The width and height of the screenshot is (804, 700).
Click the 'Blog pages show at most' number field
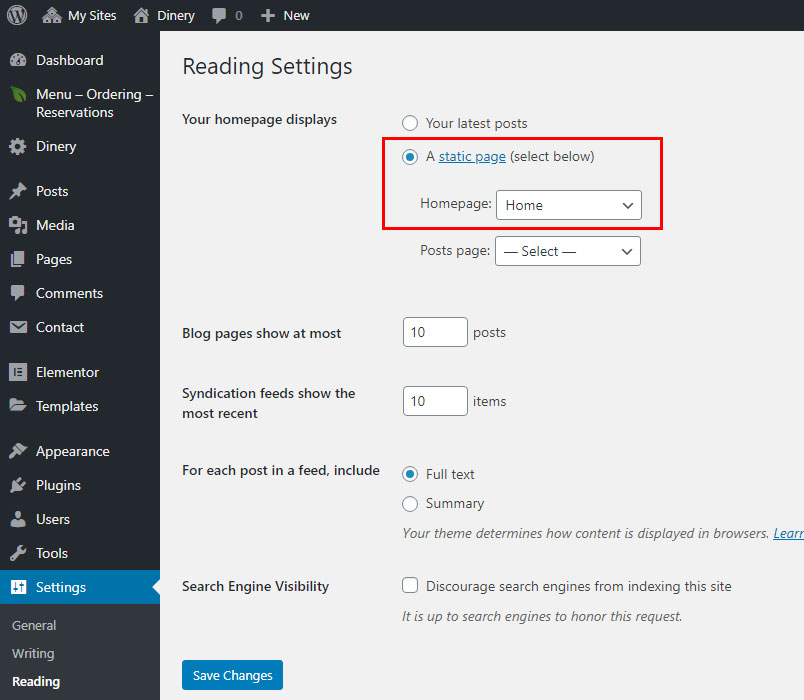[x=435, y=332]
